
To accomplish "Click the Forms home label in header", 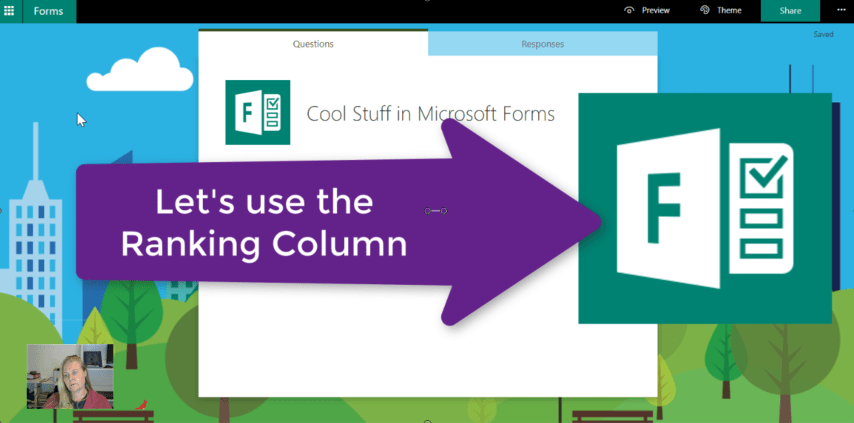I will tap(49, 11).
